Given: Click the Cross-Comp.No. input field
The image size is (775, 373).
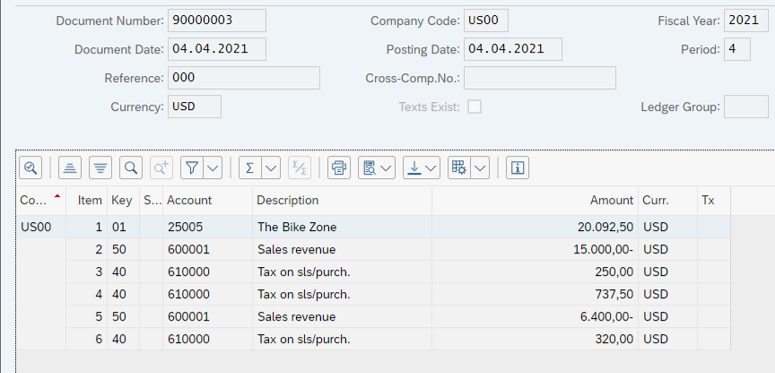Looking at the screenshot, I should click(540, 78).
